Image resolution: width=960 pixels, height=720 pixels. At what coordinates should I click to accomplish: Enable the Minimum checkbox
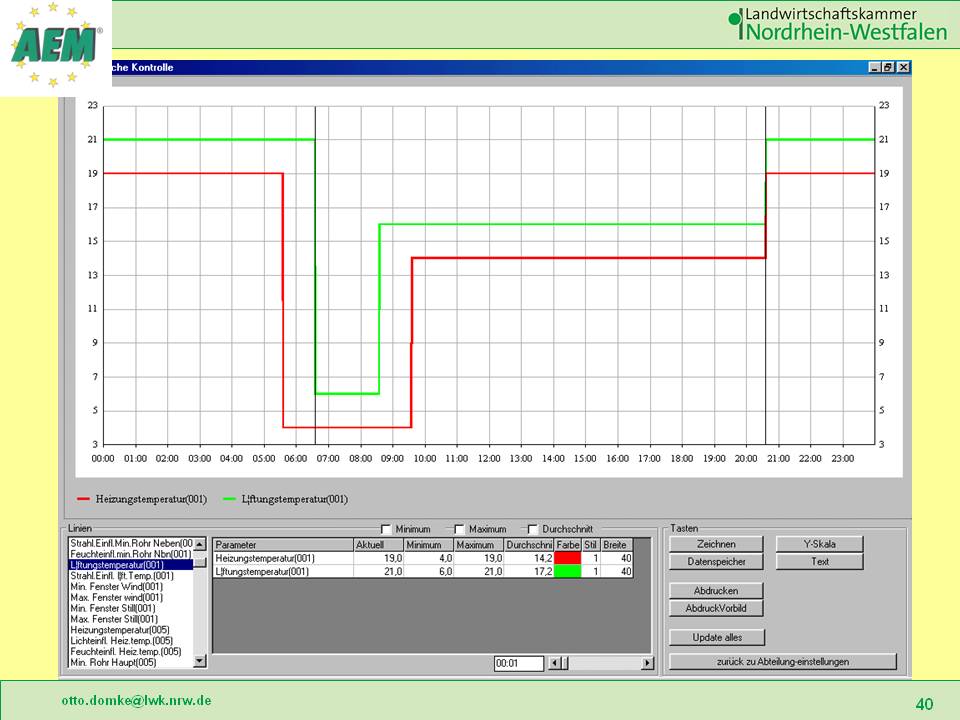387,529
